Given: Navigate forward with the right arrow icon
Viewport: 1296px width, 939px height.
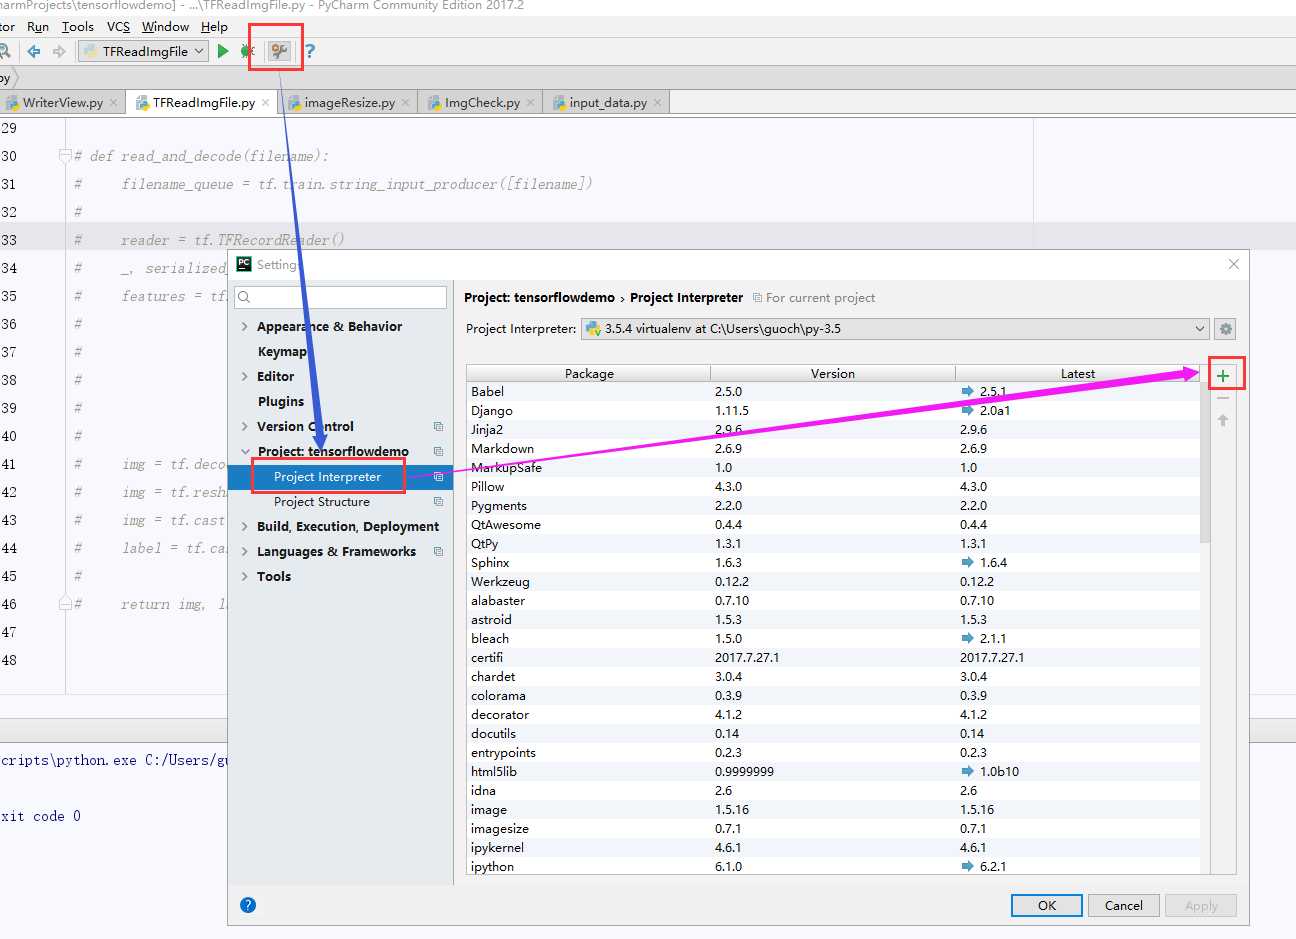Looking at the screenshot, I should pyautogui.click(x=59, y=51).
